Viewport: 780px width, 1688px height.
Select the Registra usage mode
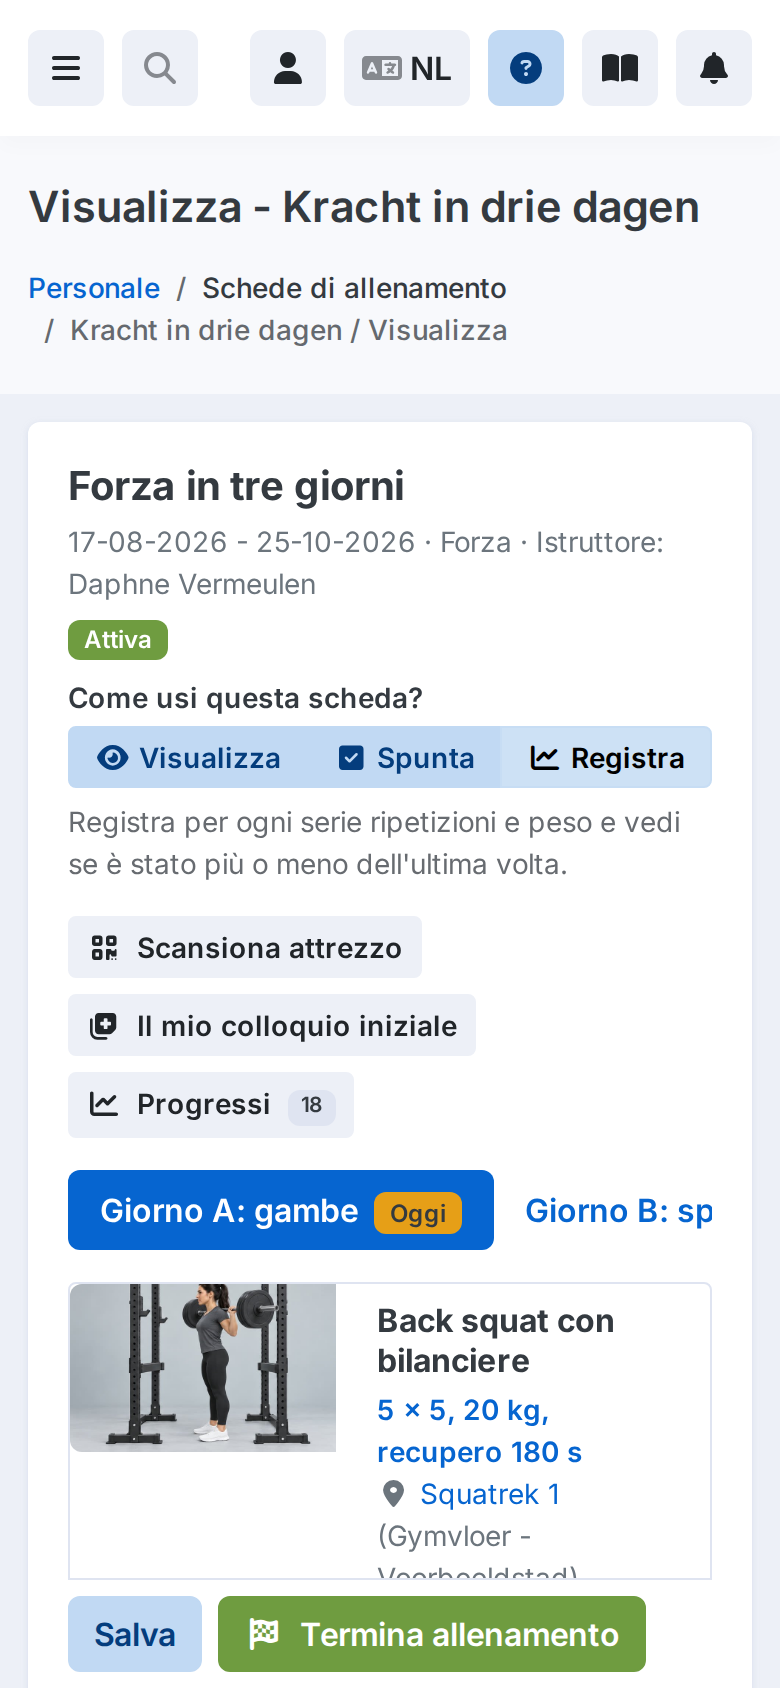606,757
